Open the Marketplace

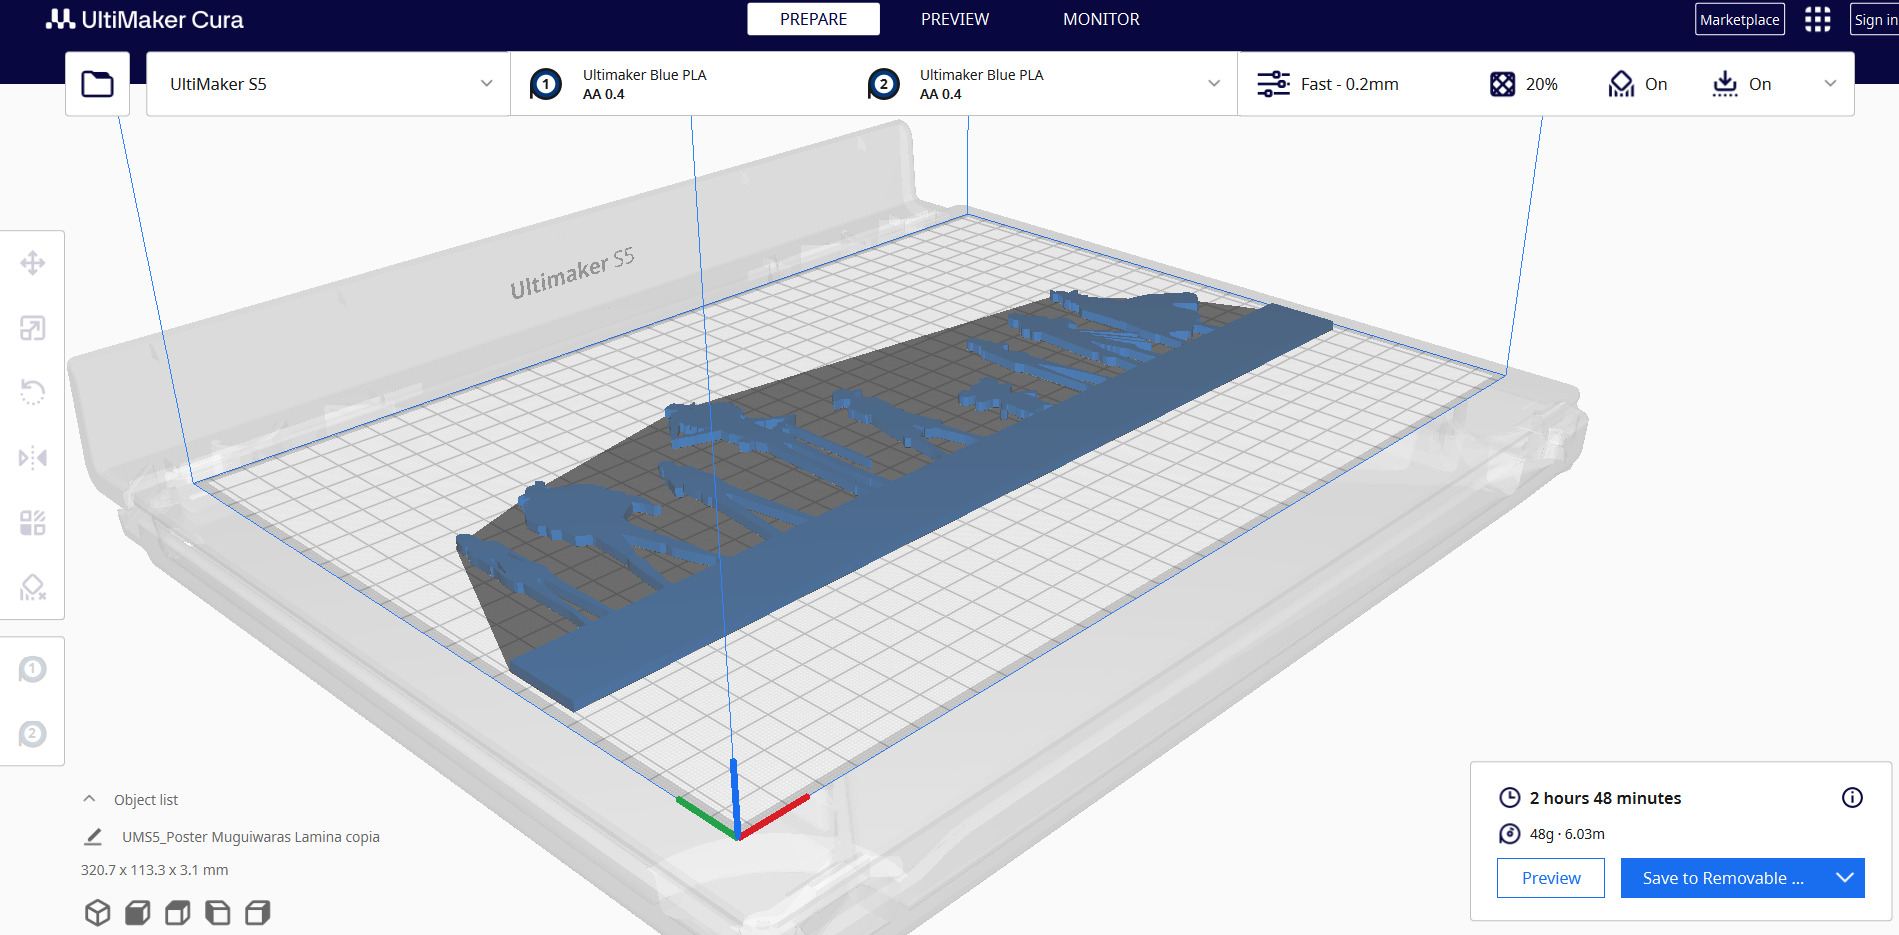pyautogui.click(x=1740, y=19)
